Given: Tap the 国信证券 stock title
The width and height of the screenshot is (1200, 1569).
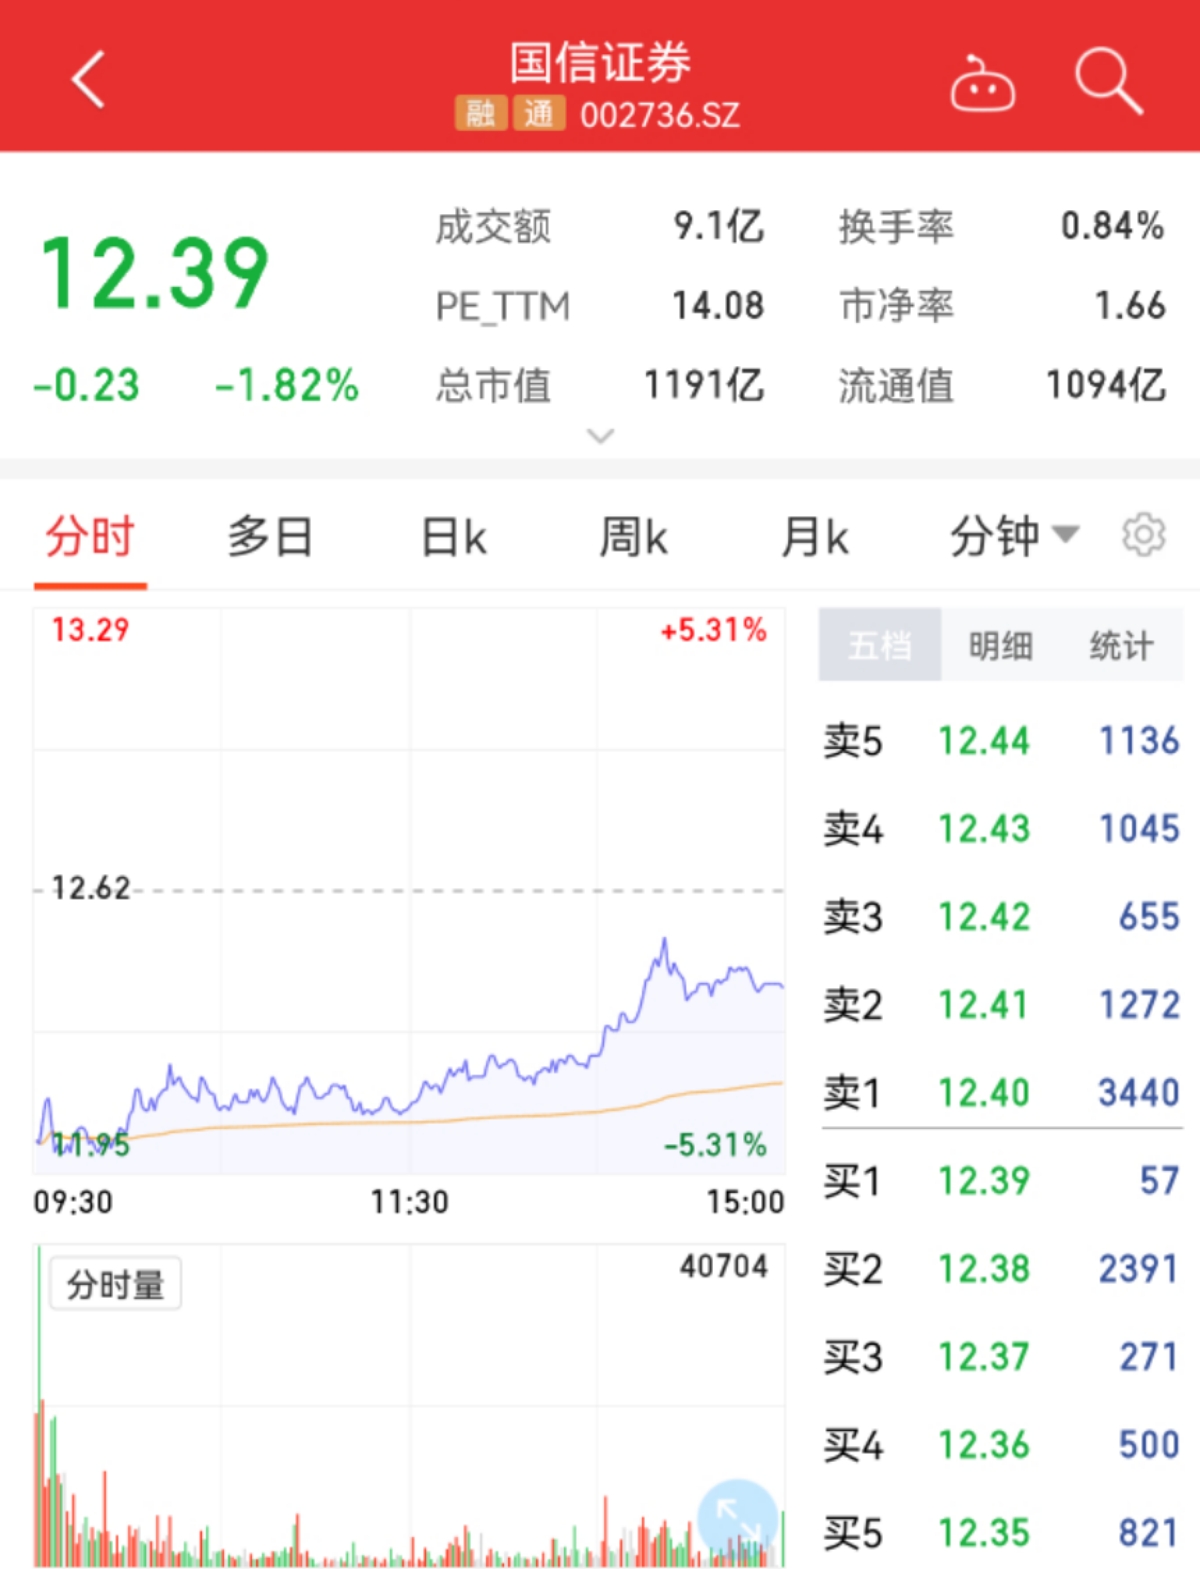Looking at the screenshot, I should [x=600, y=62].
